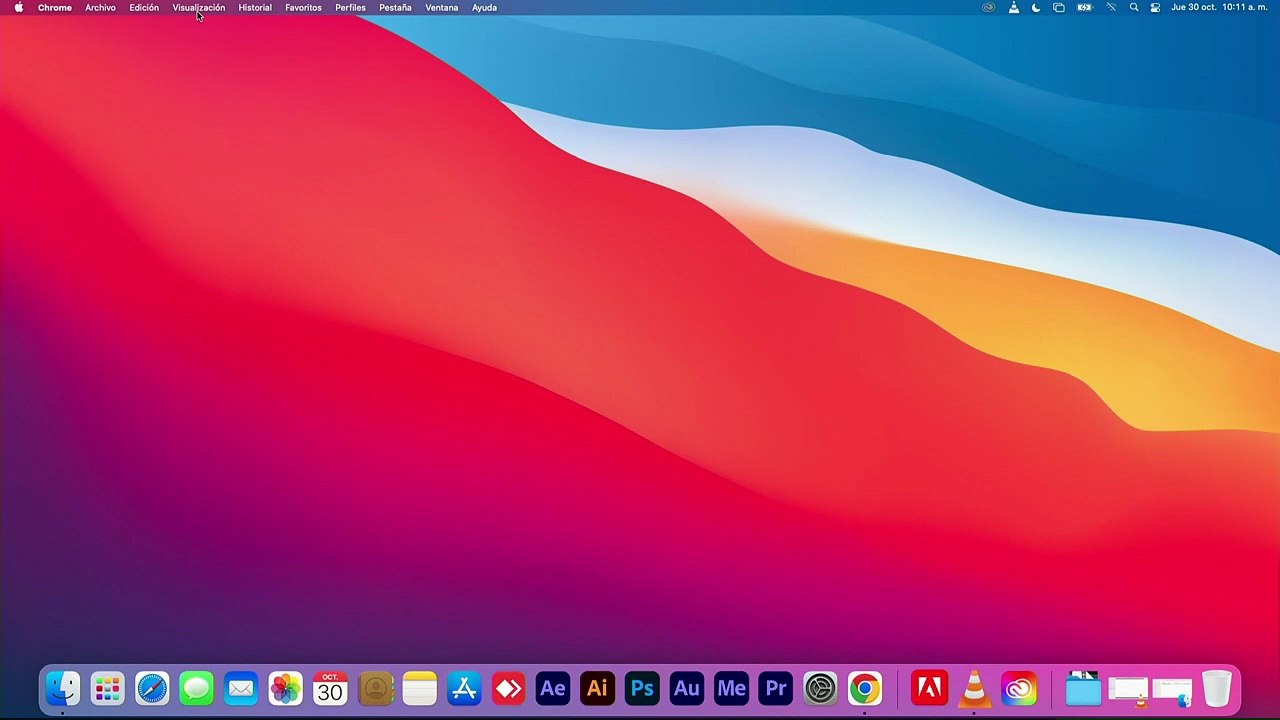Launch Adobe Premiere Pro from dock
Viewport: 1280px width, 720px height.
click(775, 688)
